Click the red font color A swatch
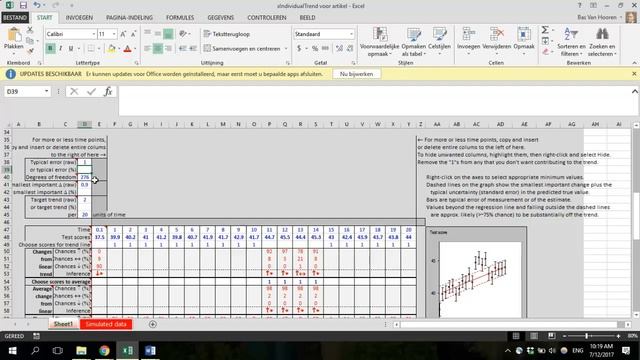The image size is (640, 360). (x=127, y=49)
